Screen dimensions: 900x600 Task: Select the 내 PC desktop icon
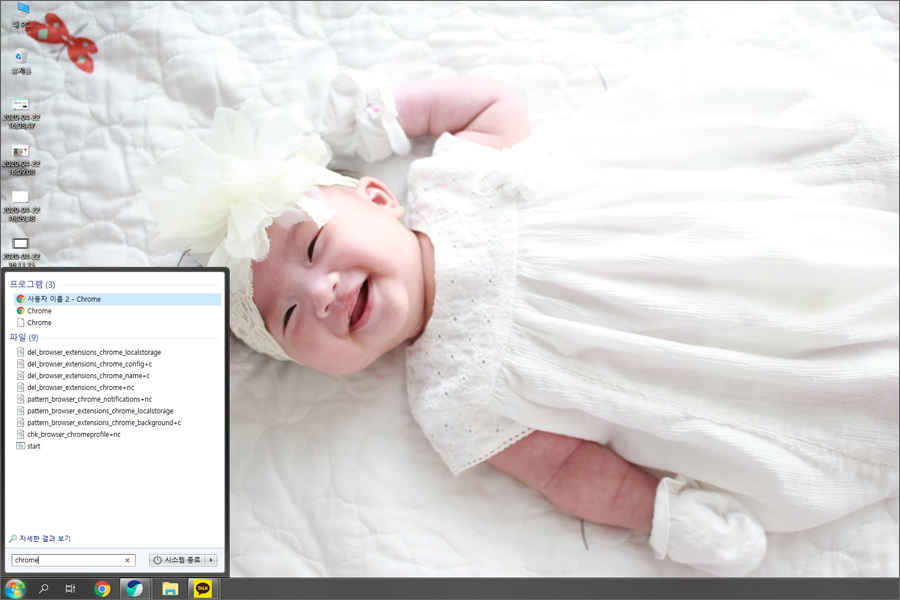click(x=21, y=15)
